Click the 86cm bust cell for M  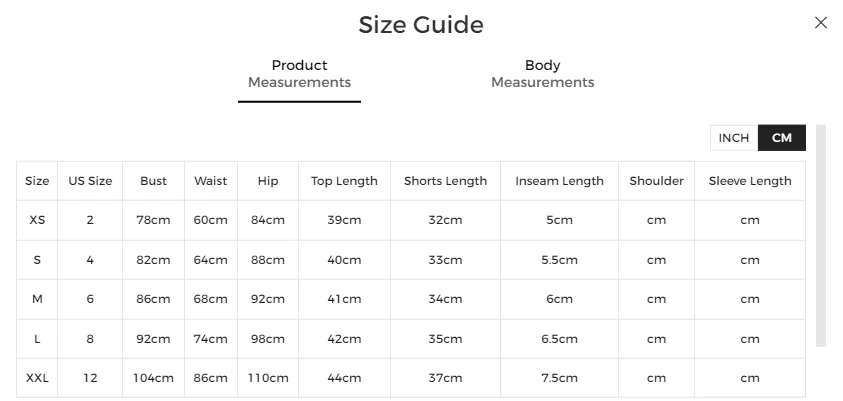(x=153, y=299)
